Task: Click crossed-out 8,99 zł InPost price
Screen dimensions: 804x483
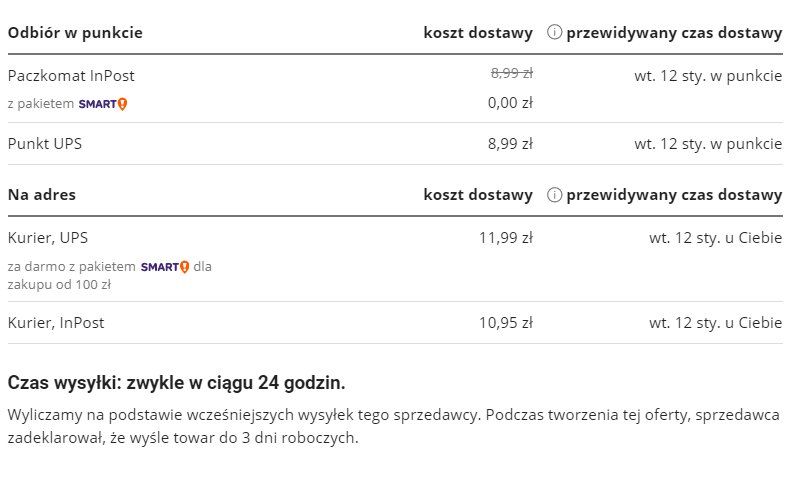Action: 511,73
